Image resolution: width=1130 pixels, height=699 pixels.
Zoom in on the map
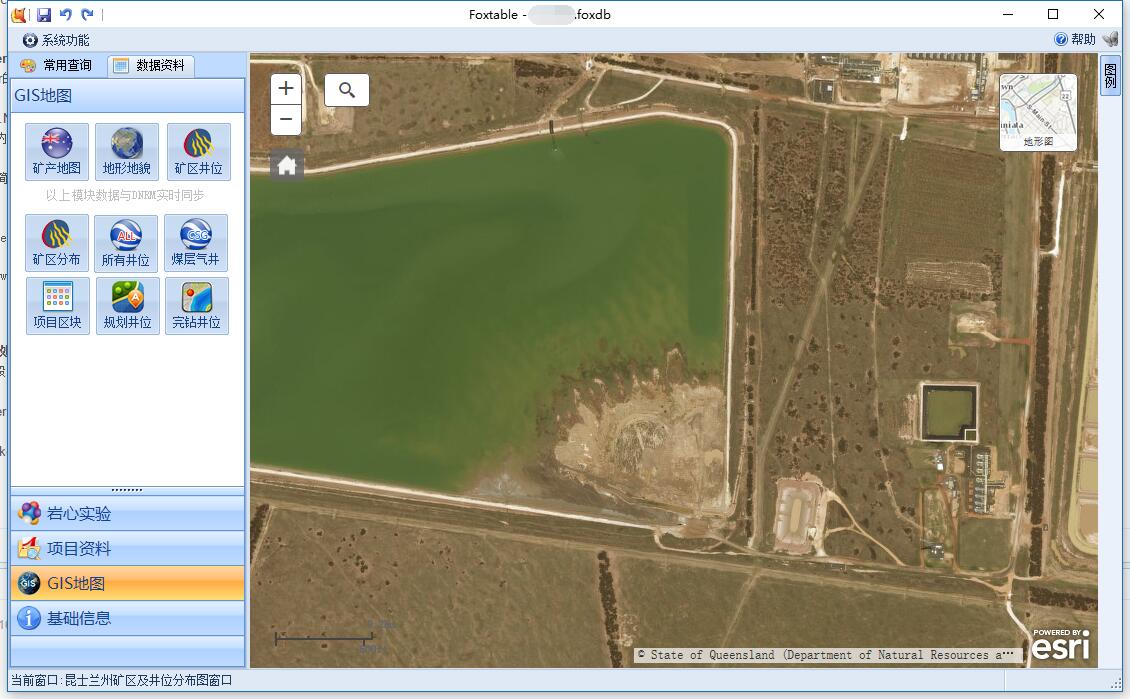[286, 89]
